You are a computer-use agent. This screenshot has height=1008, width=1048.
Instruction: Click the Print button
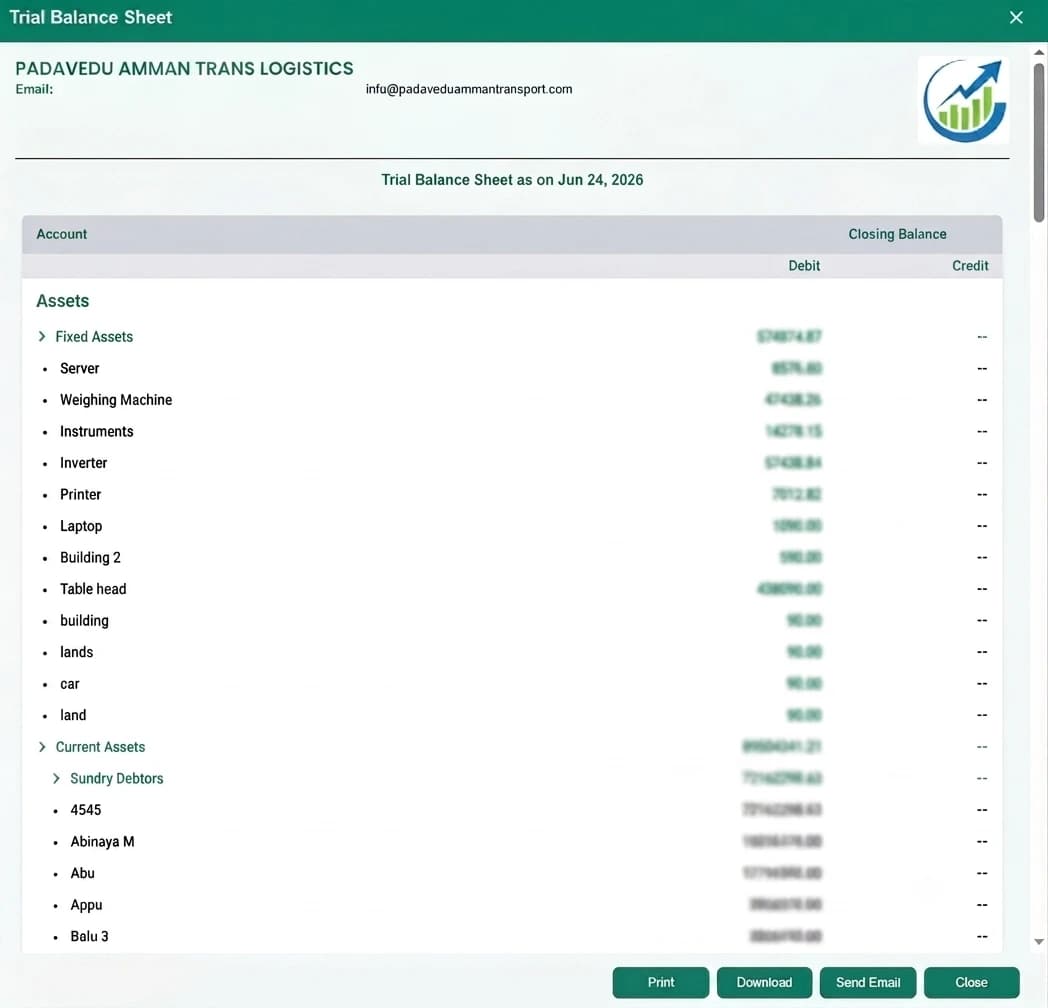(x=660, y=982)
